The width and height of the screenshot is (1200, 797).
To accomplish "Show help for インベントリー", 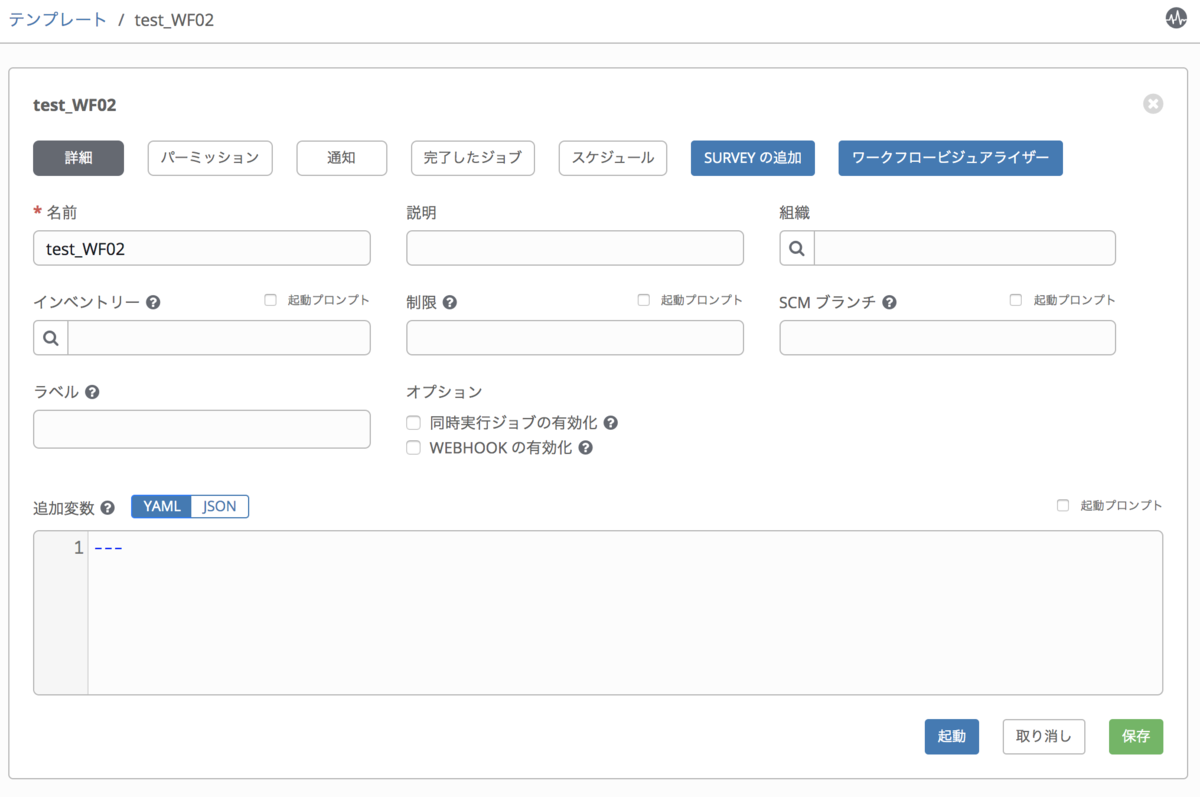I will tap(153, 302).
